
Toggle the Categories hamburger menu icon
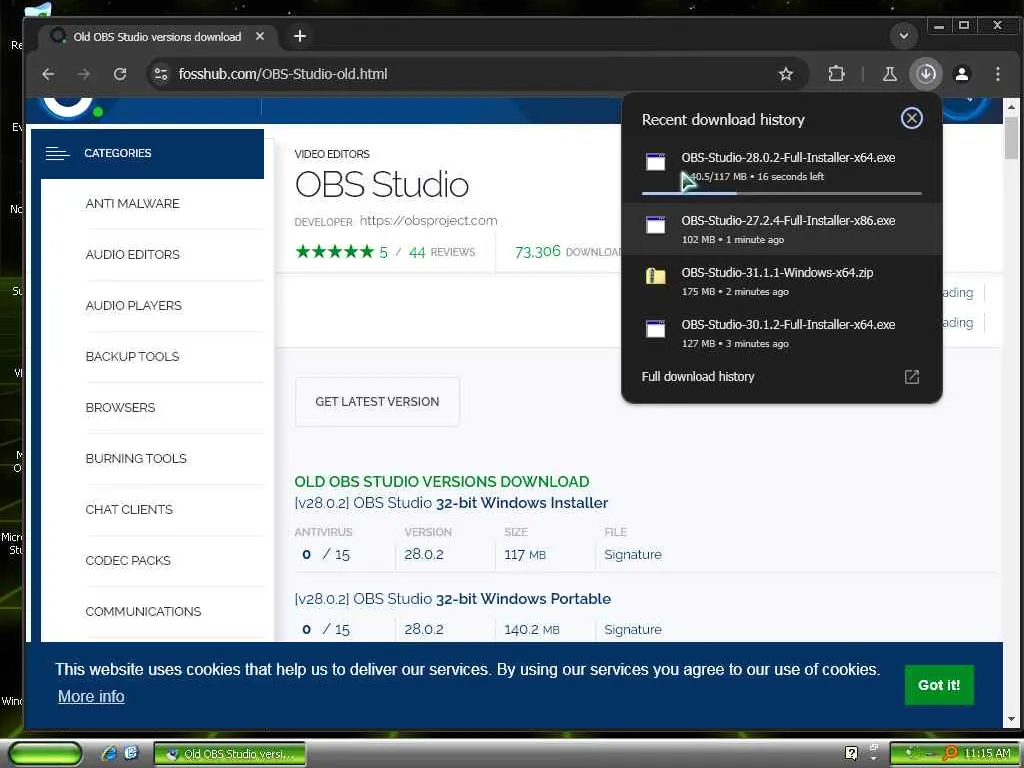click(x=57, y=153)
